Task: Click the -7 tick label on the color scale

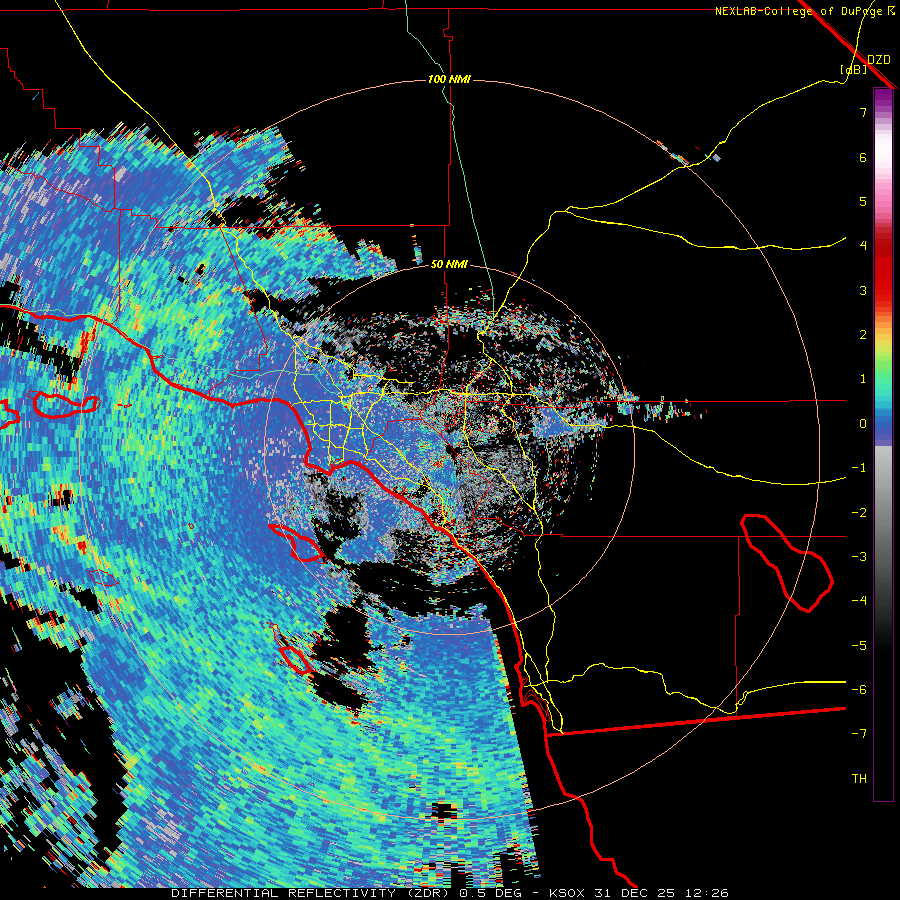Action: pyautogui.click(x=859, y=734)
